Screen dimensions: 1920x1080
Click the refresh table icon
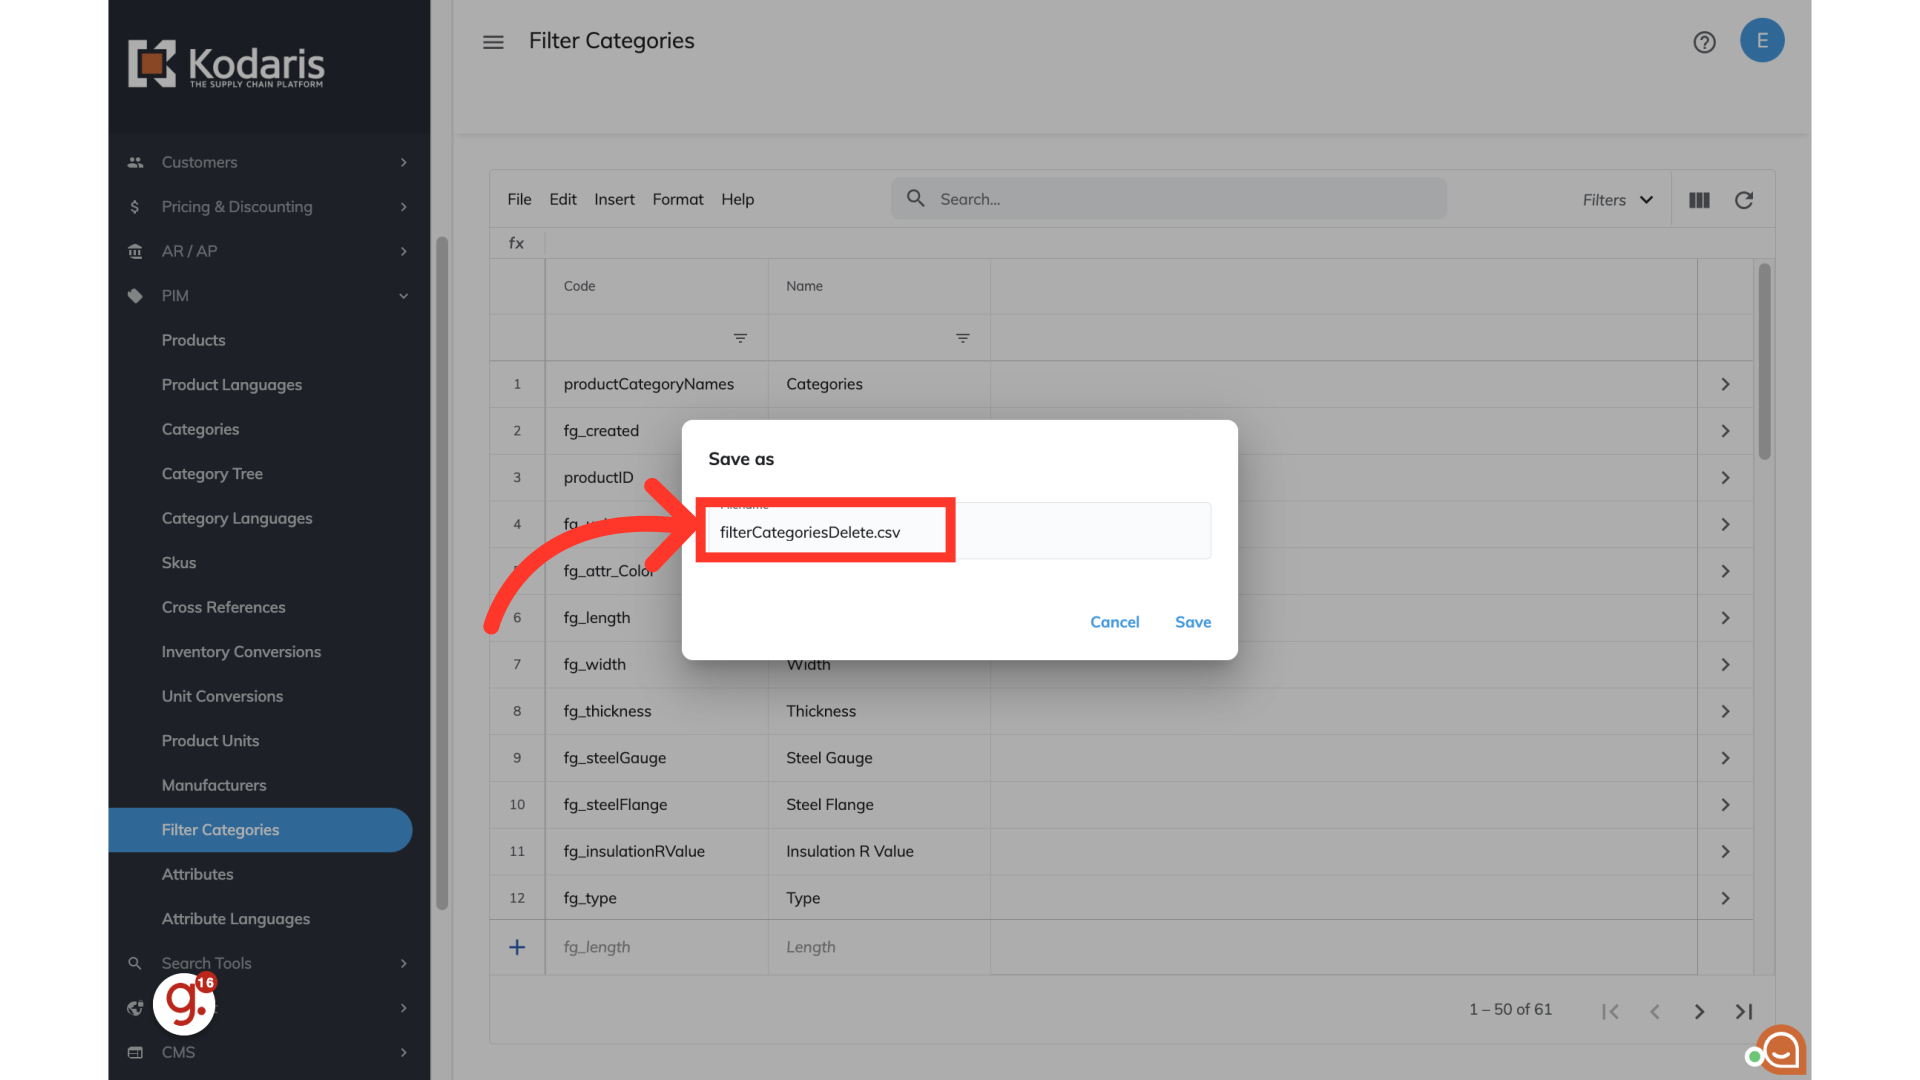pos(1744,200)
